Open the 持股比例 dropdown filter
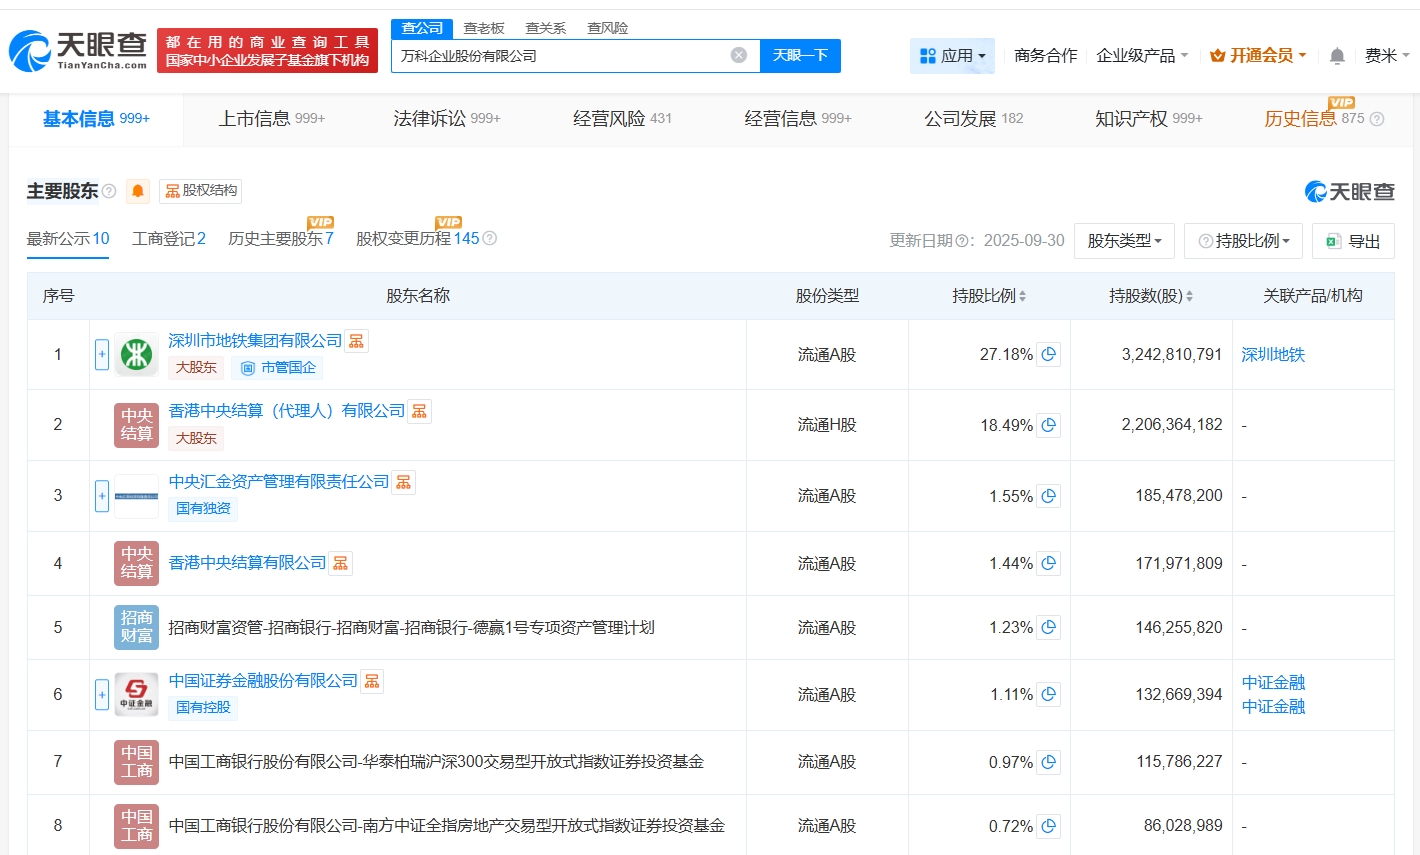This screenshot has width=1420, height=855. click(1243, 241)
